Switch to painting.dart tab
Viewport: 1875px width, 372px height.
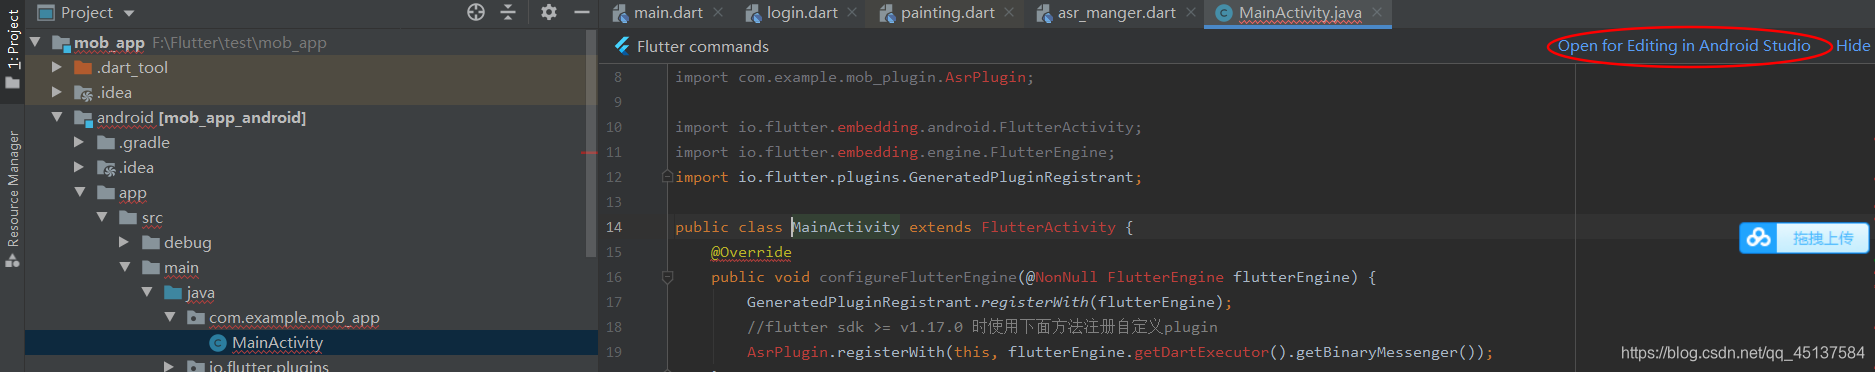pyautogui.click(x=947, y=13)
